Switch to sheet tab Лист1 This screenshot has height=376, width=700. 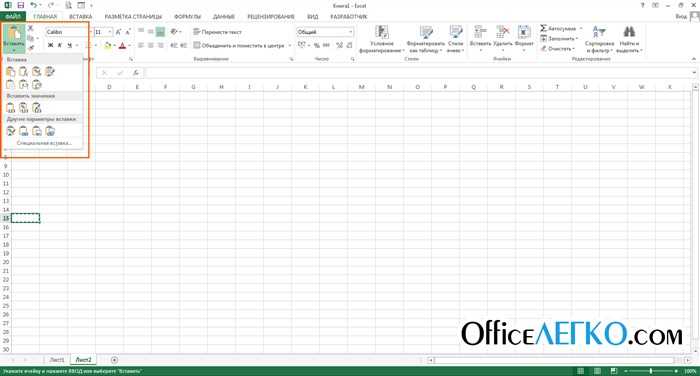[57, 359]
